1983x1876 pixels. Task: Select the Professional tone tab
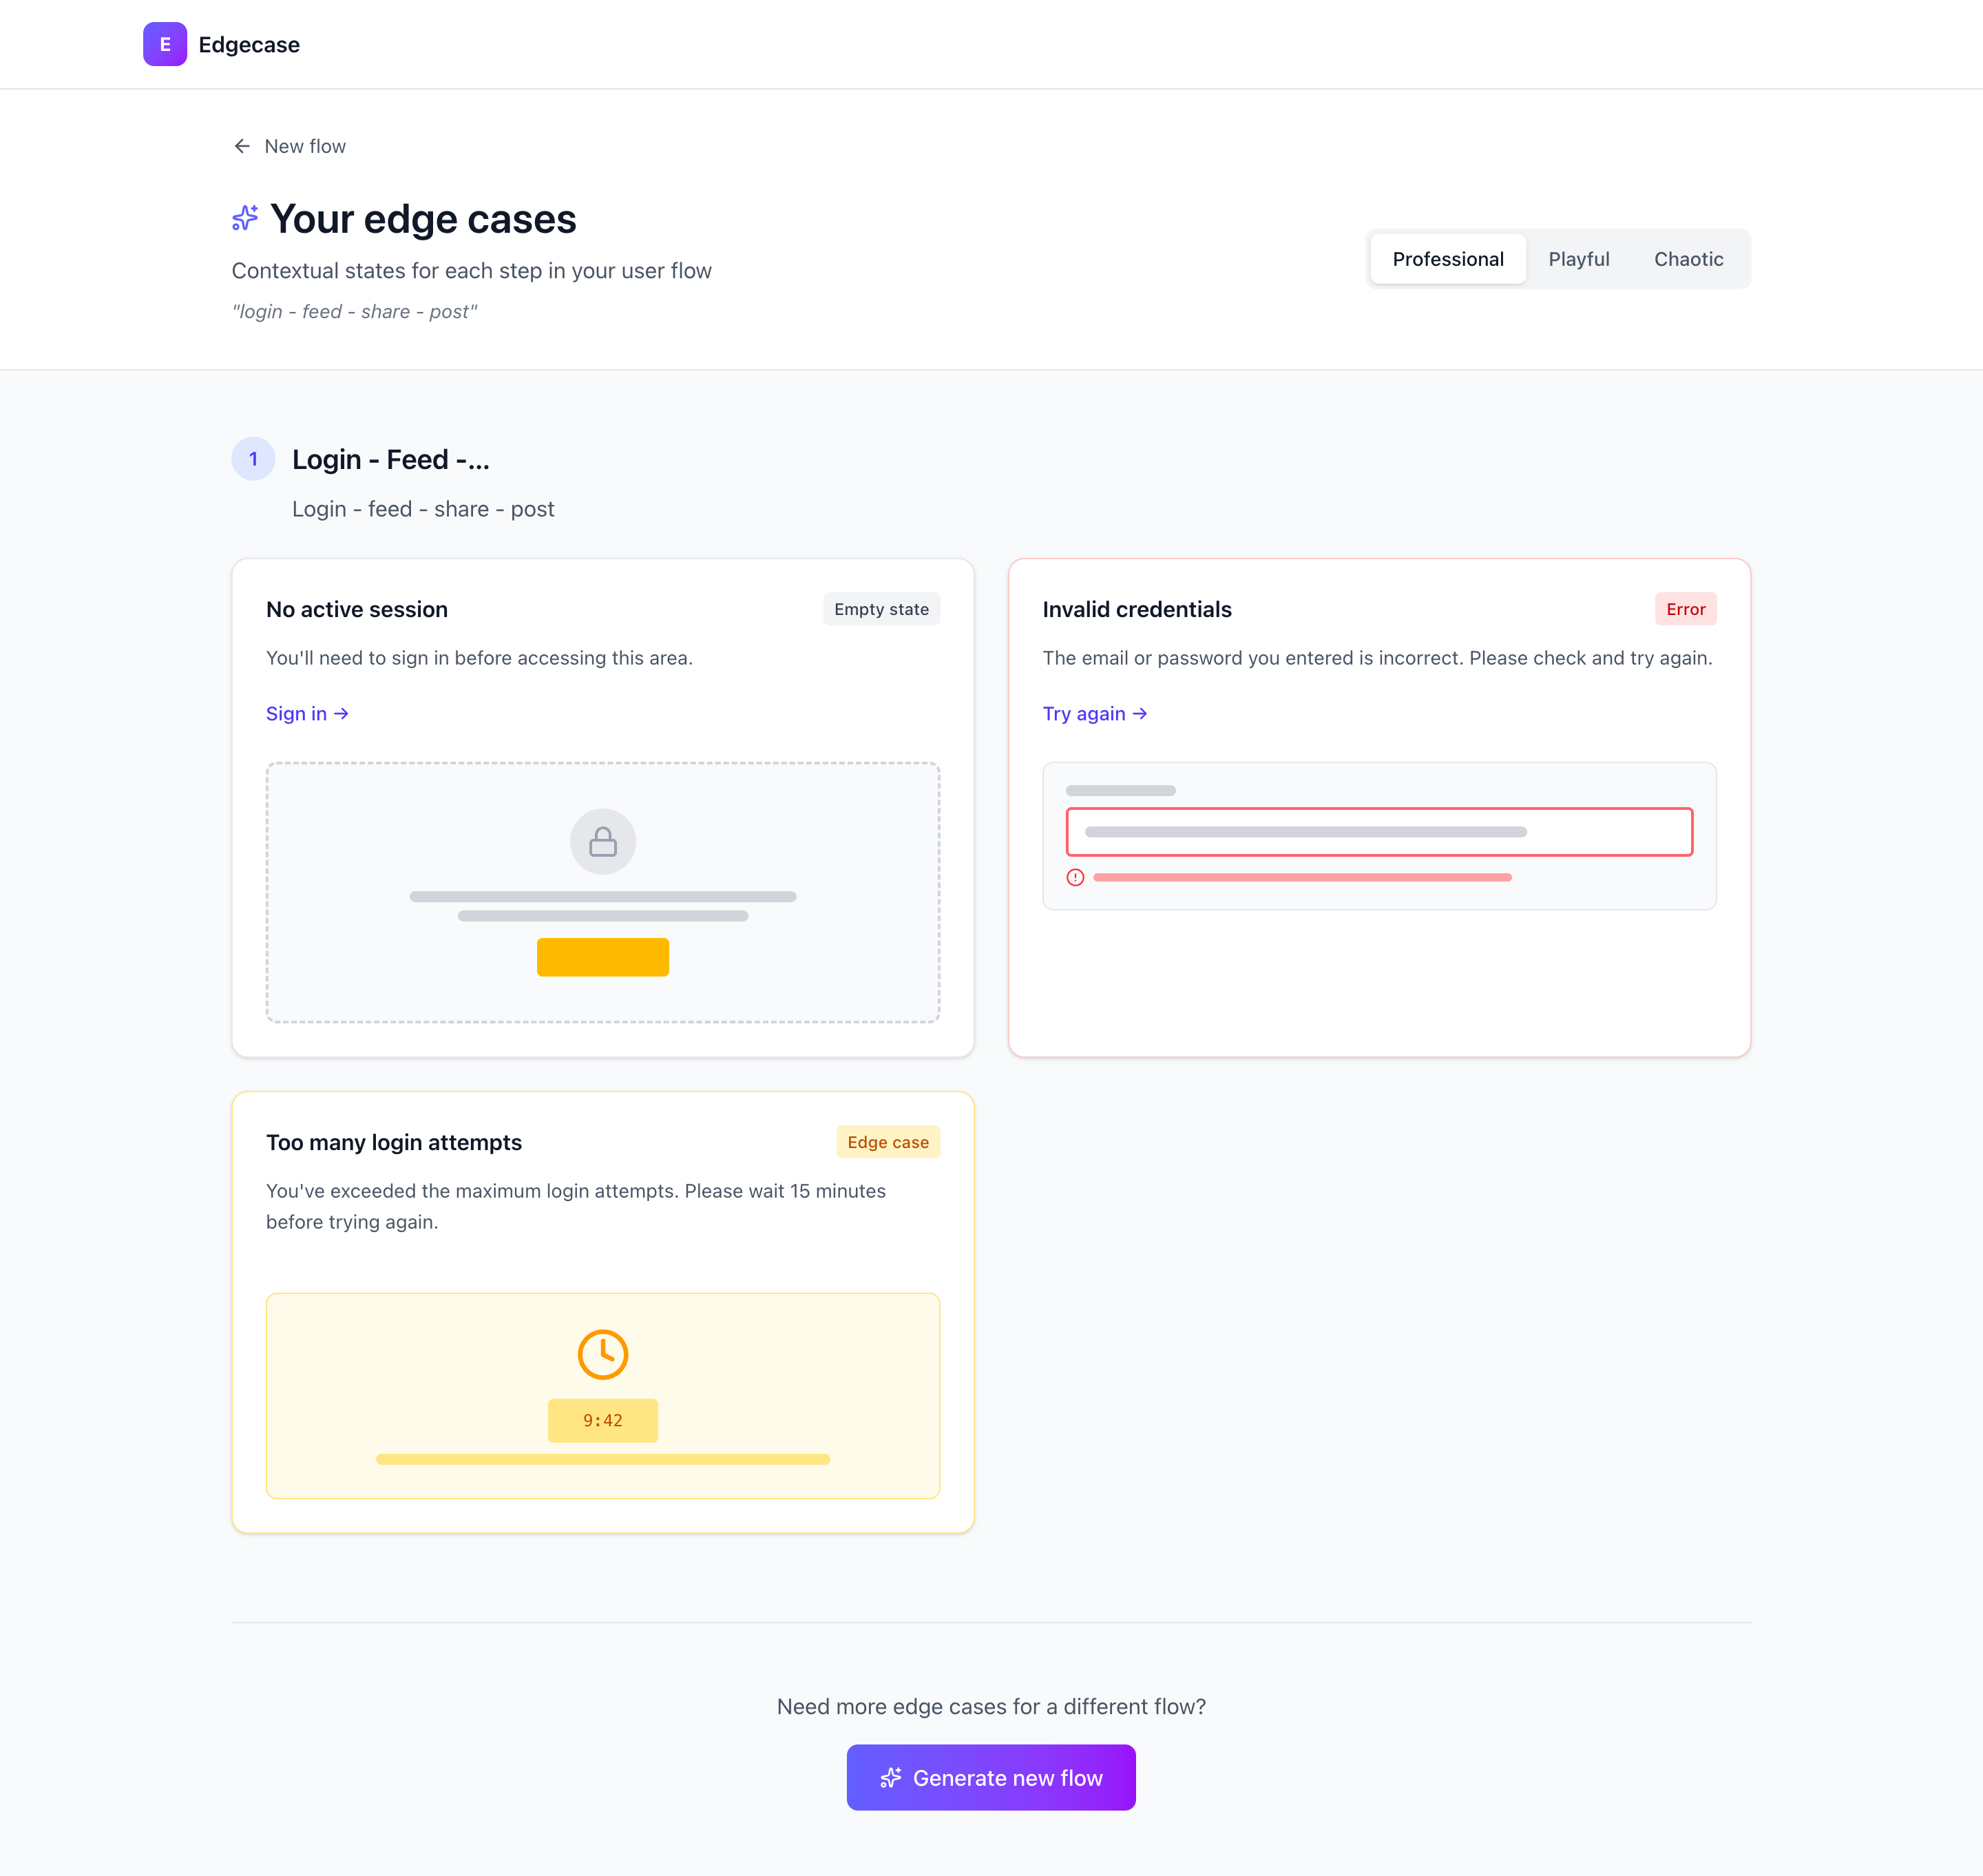click(1448, 259)
